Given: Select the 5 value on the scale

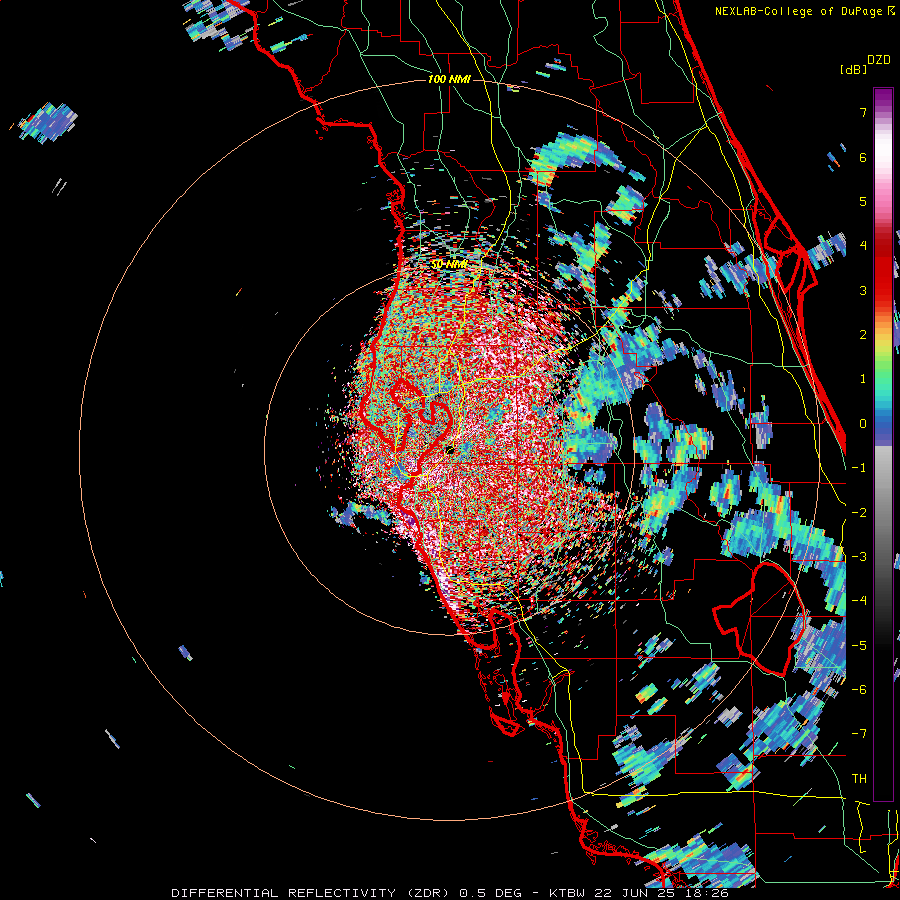Looking at the screenshot, I should (863, 201).
